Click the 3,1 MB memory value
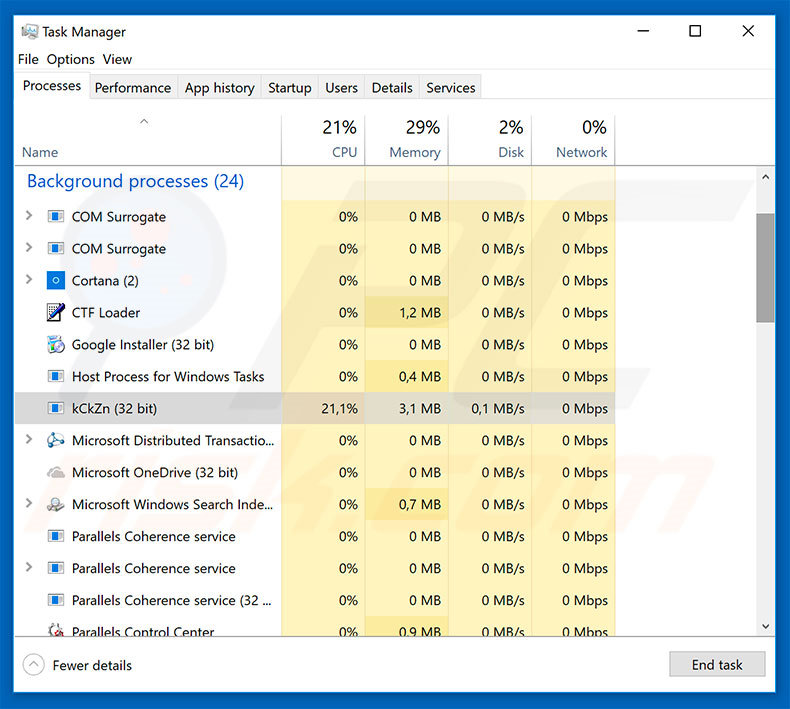Viewport: 790px width, 709px height. (420, 408)
